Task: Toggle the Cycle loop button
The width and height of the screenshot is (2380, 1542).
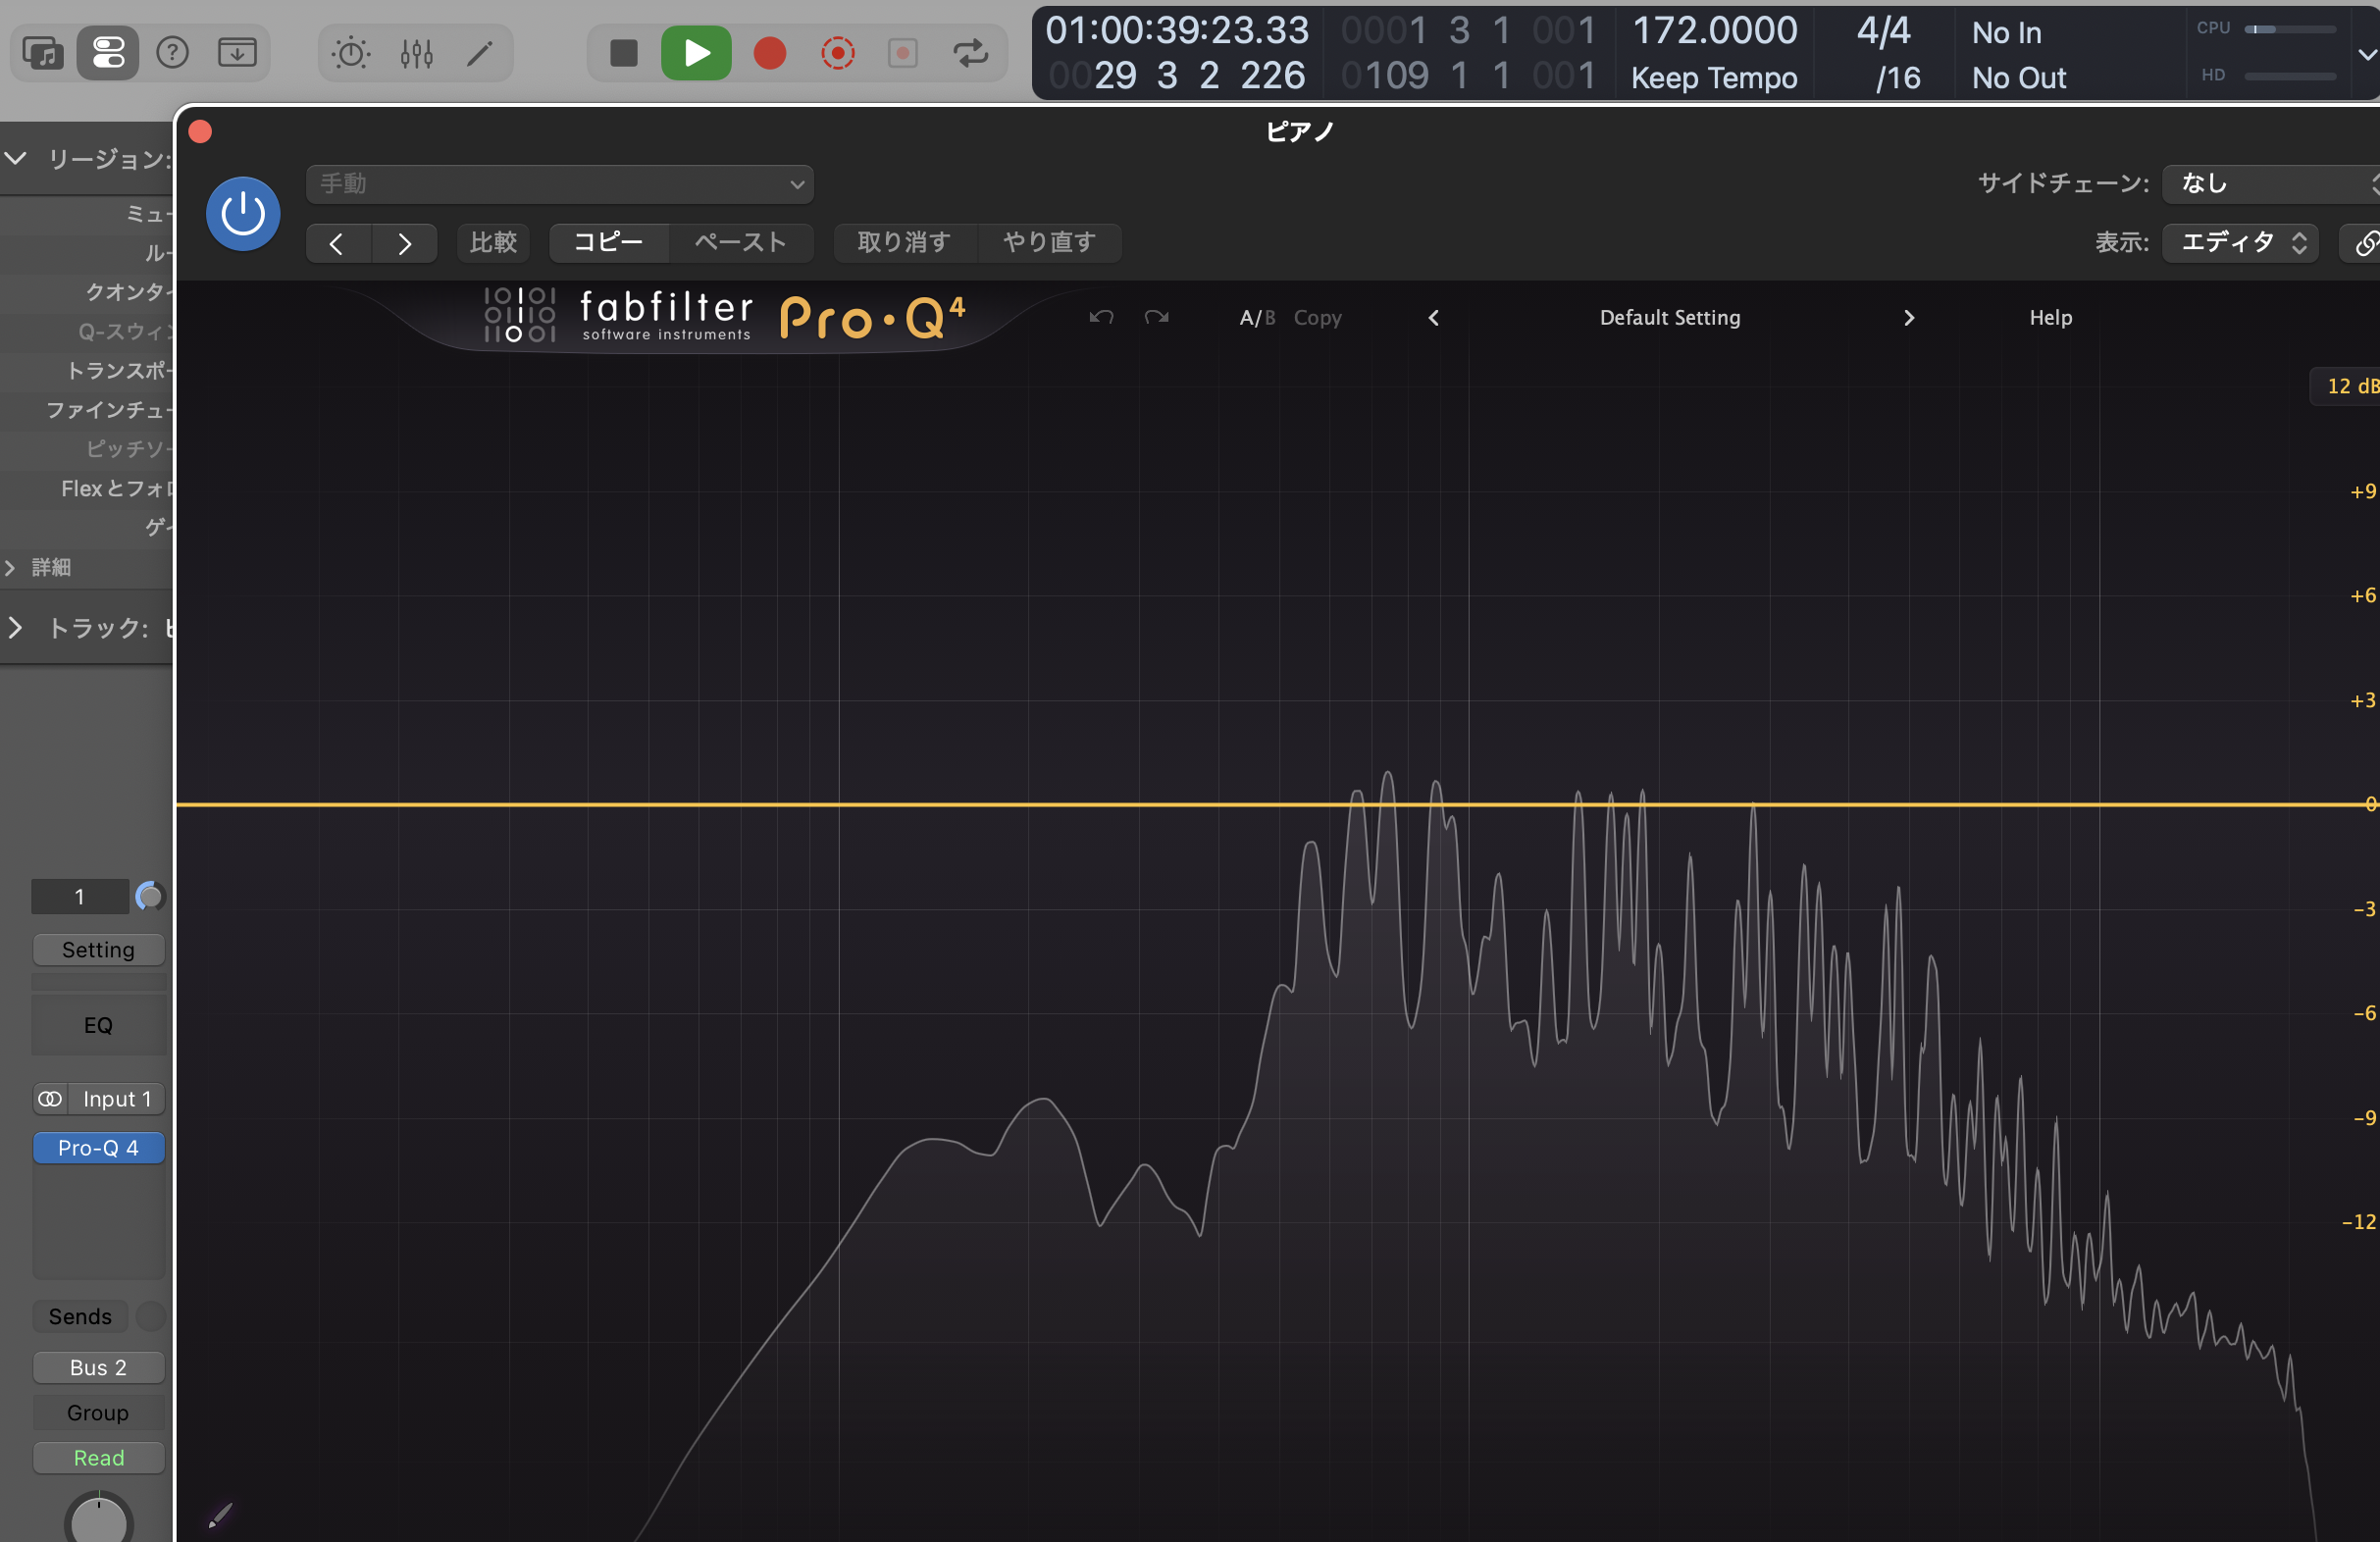Action: pos(970,53)
